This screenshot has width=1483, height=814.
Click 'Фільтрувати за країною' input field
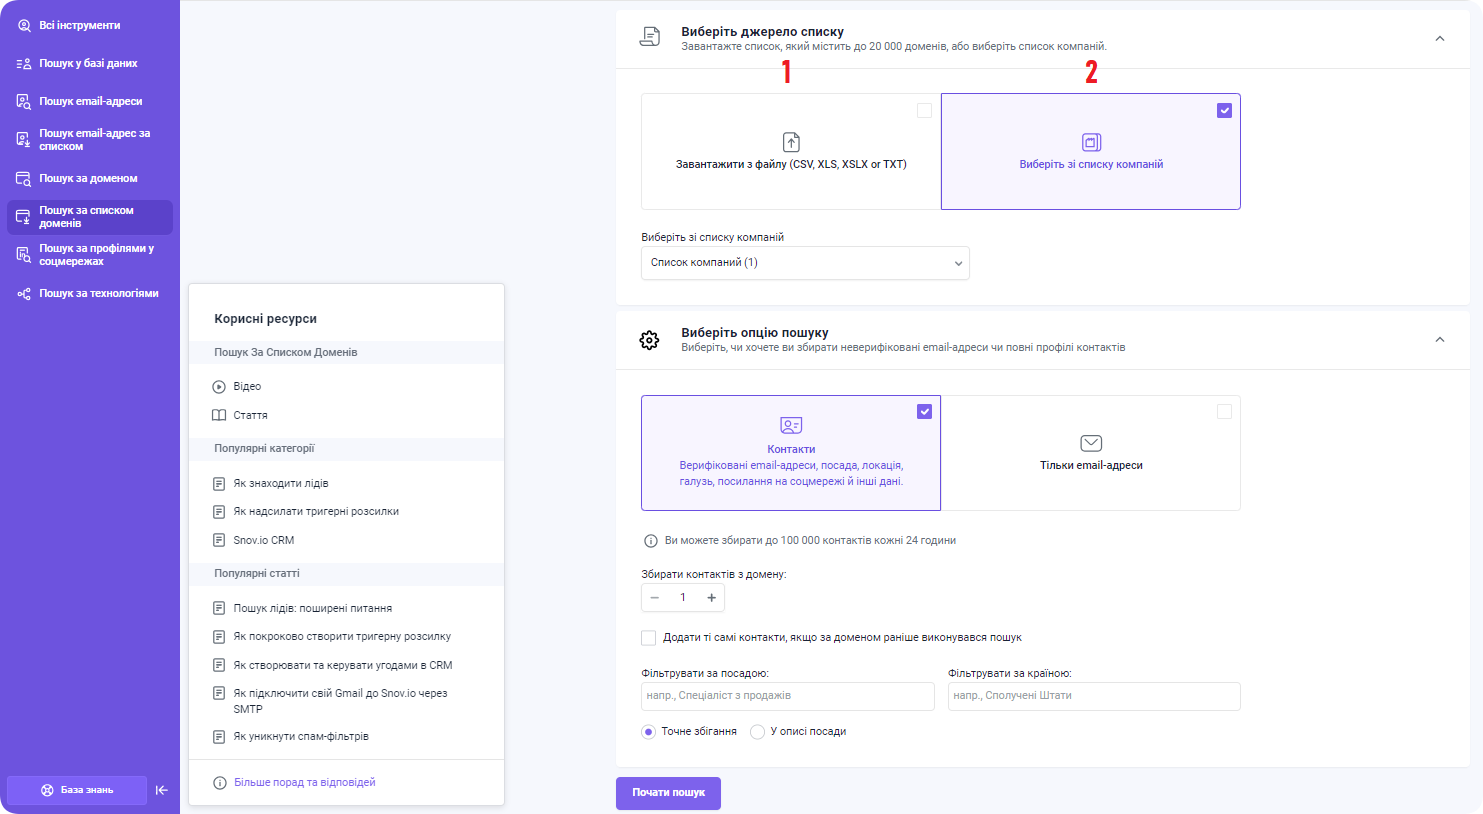(1094, 696)
